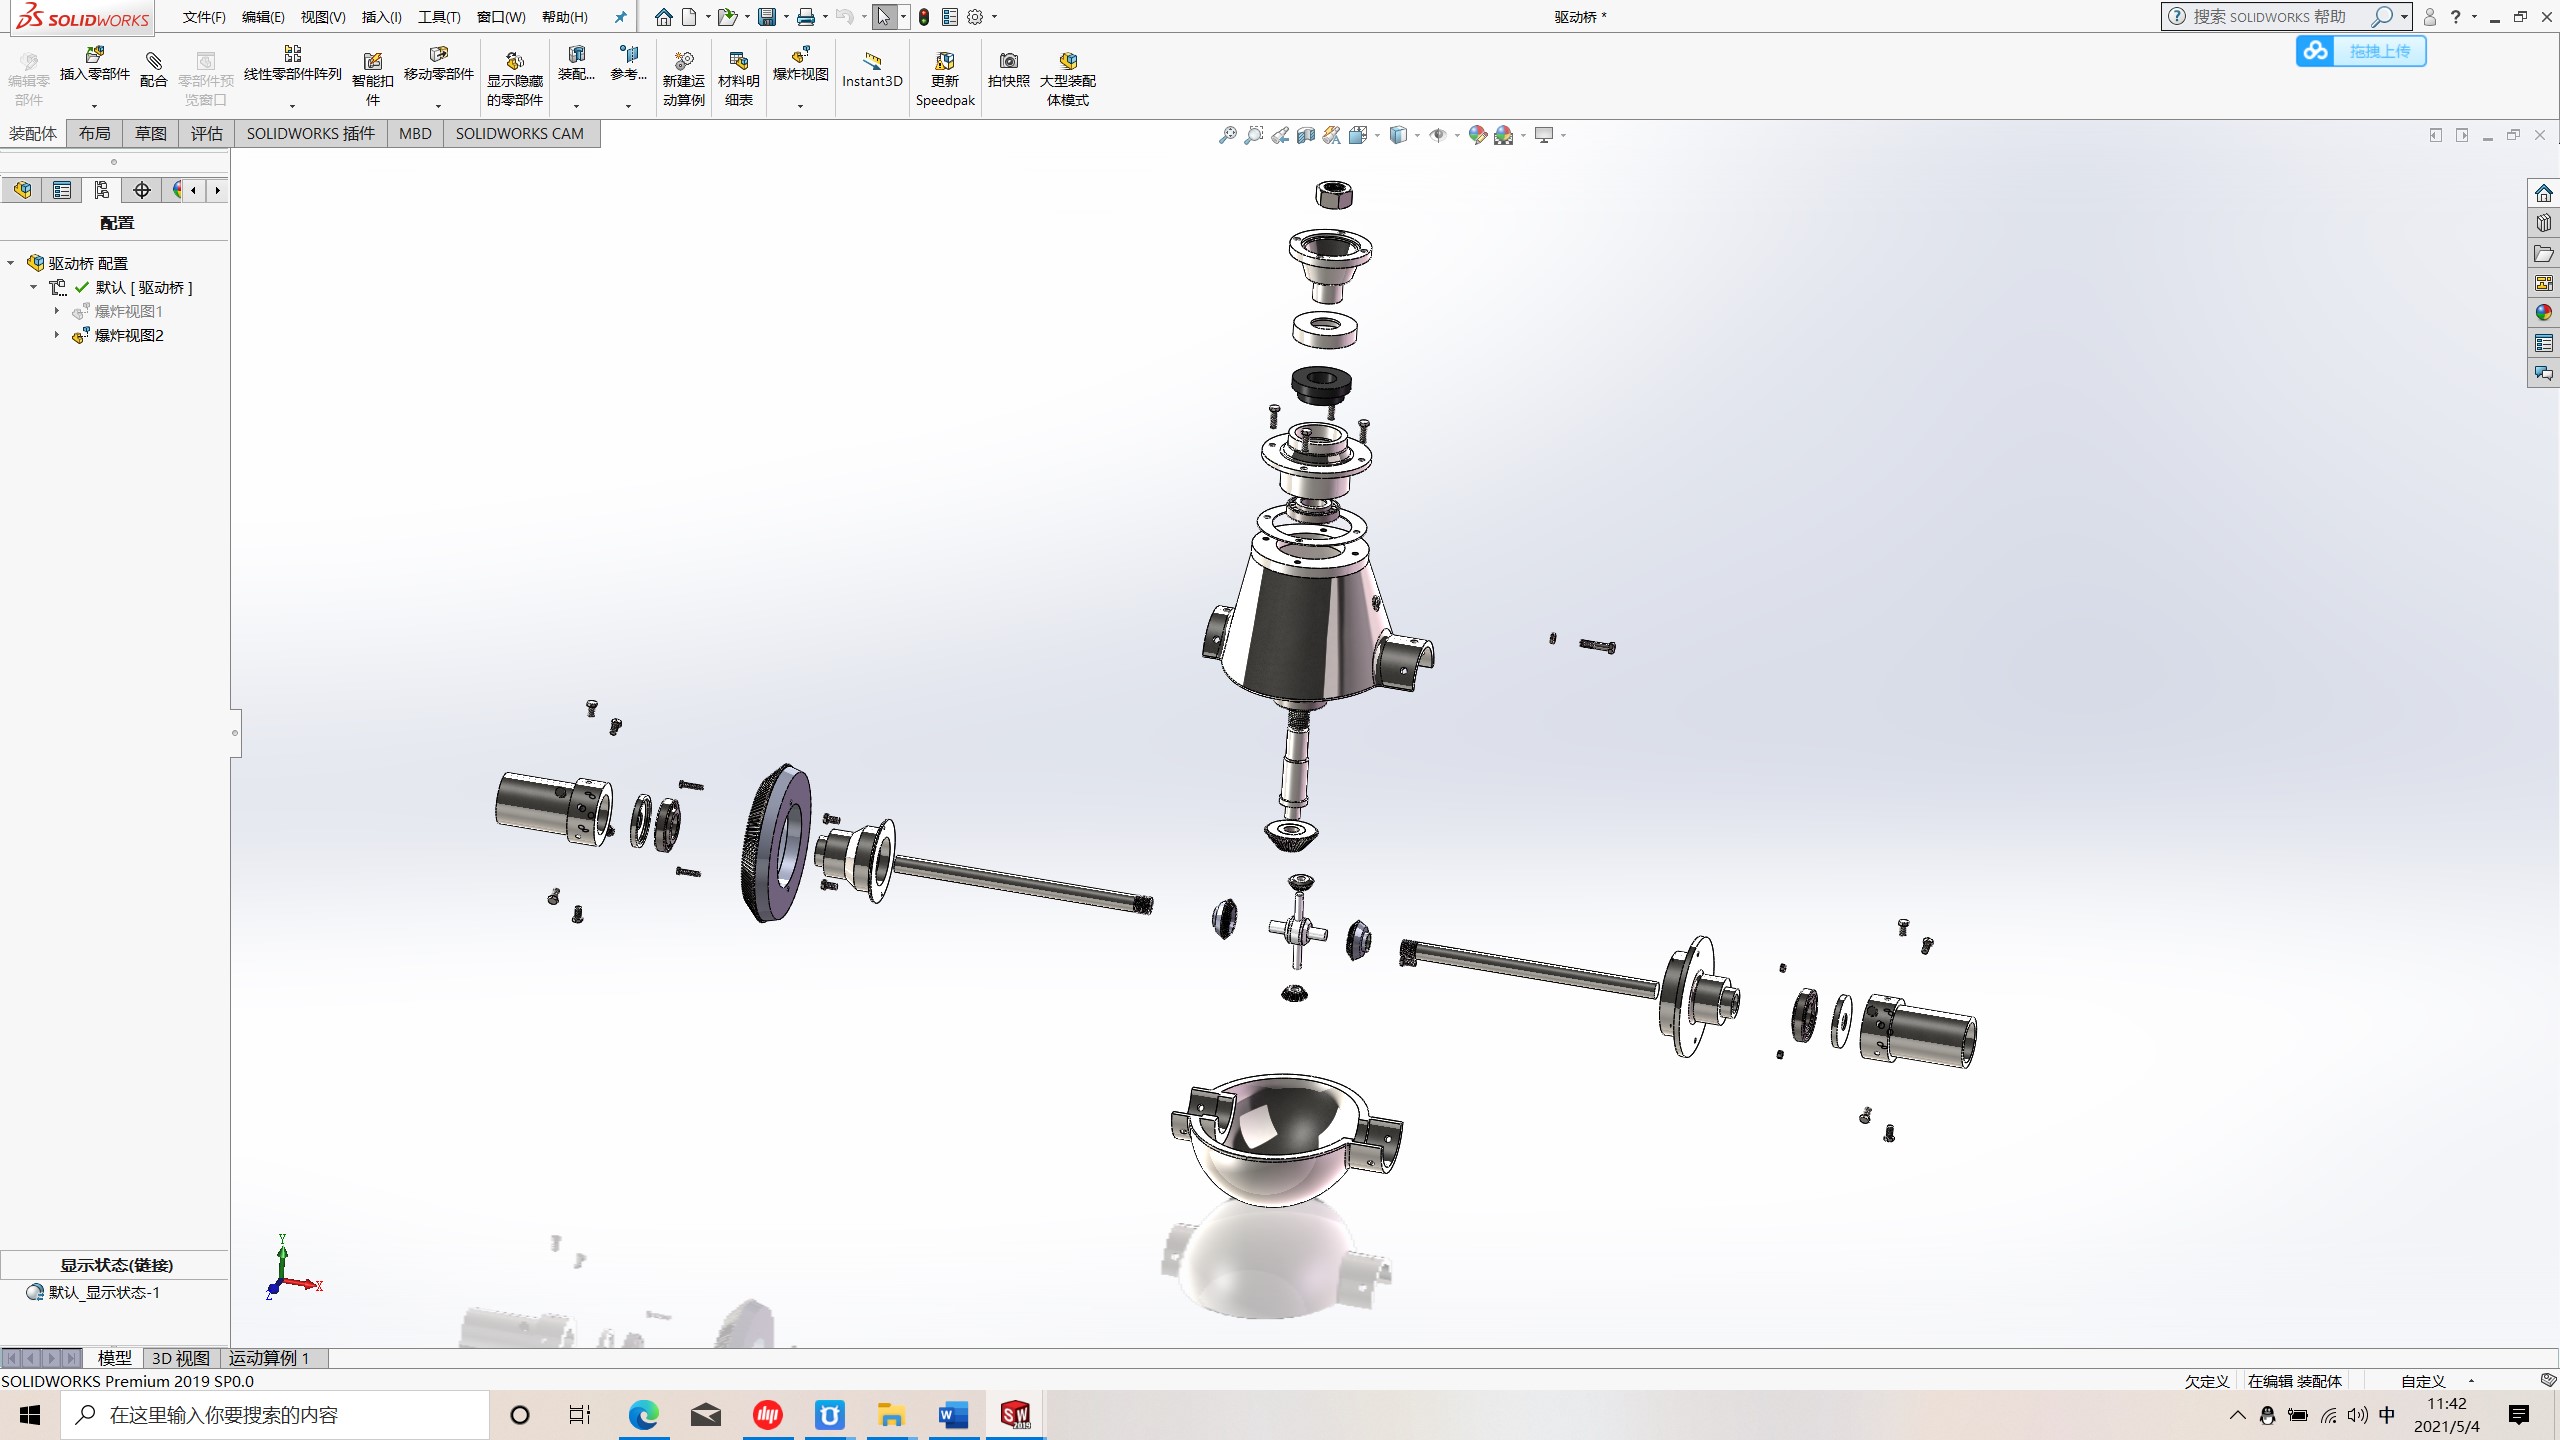
Task: Insert a Bill of Materials (材料明细表)
Action: click(738, 79)
